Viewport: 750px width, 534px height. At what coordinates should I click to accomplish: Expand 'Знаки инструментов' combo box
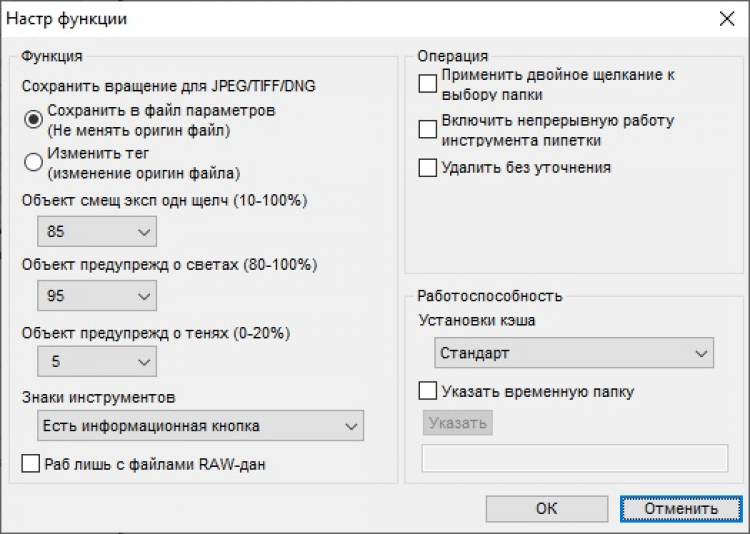click(200, 426)
